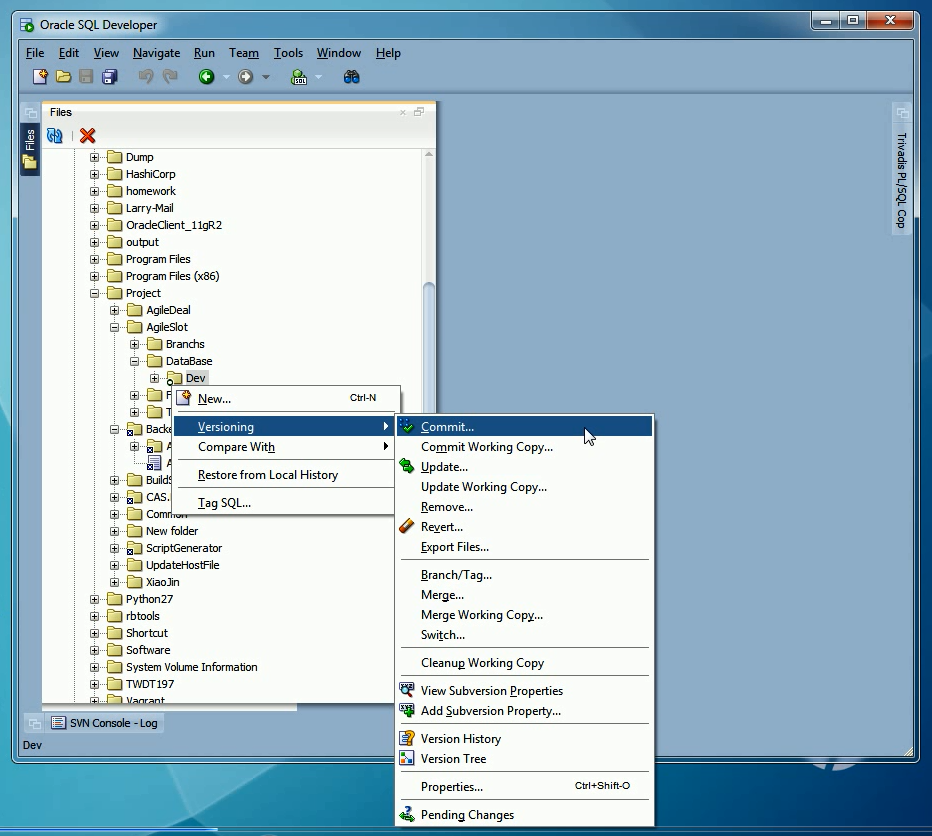Click the View Subversion Properties icon
Image resolution: width=932 pixels, height=836 pixels.
coord(407,690)
